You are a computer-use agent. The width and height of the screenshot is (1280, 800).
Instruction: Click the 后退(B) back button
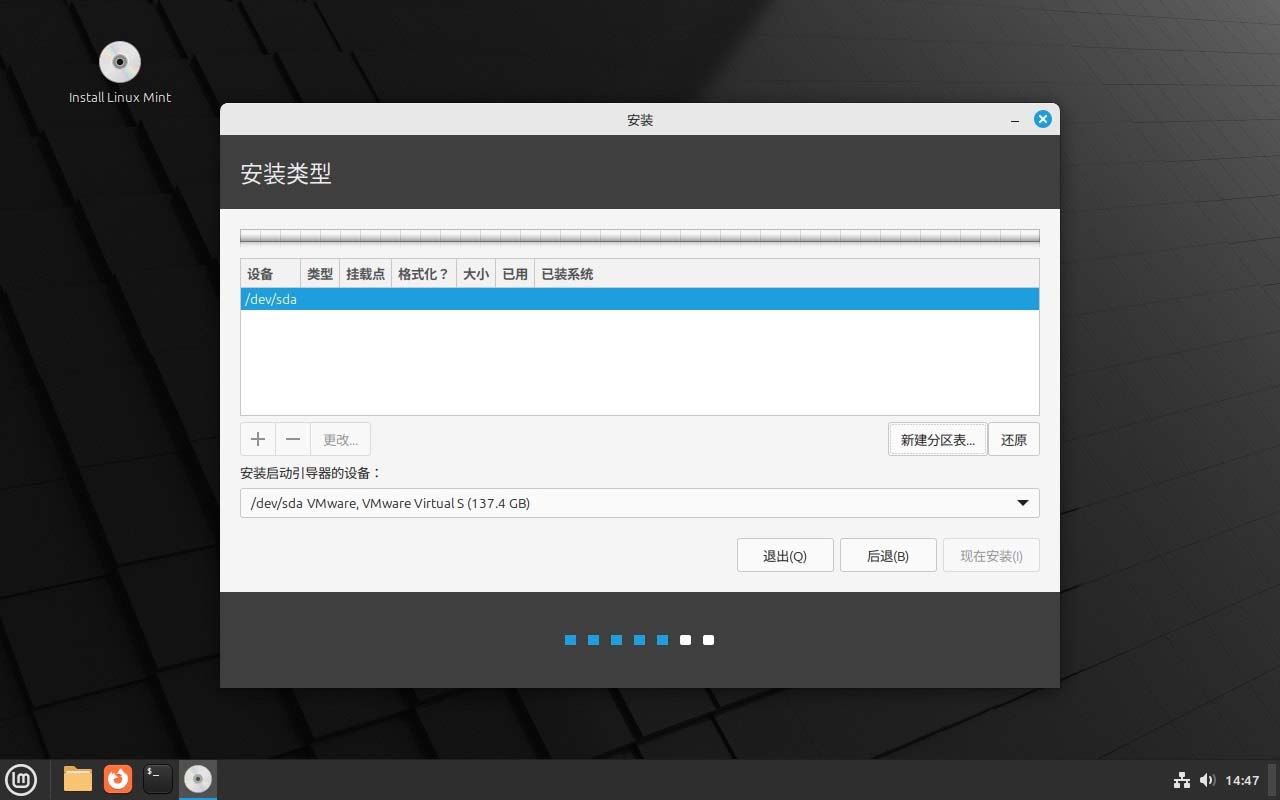point(888,555)
